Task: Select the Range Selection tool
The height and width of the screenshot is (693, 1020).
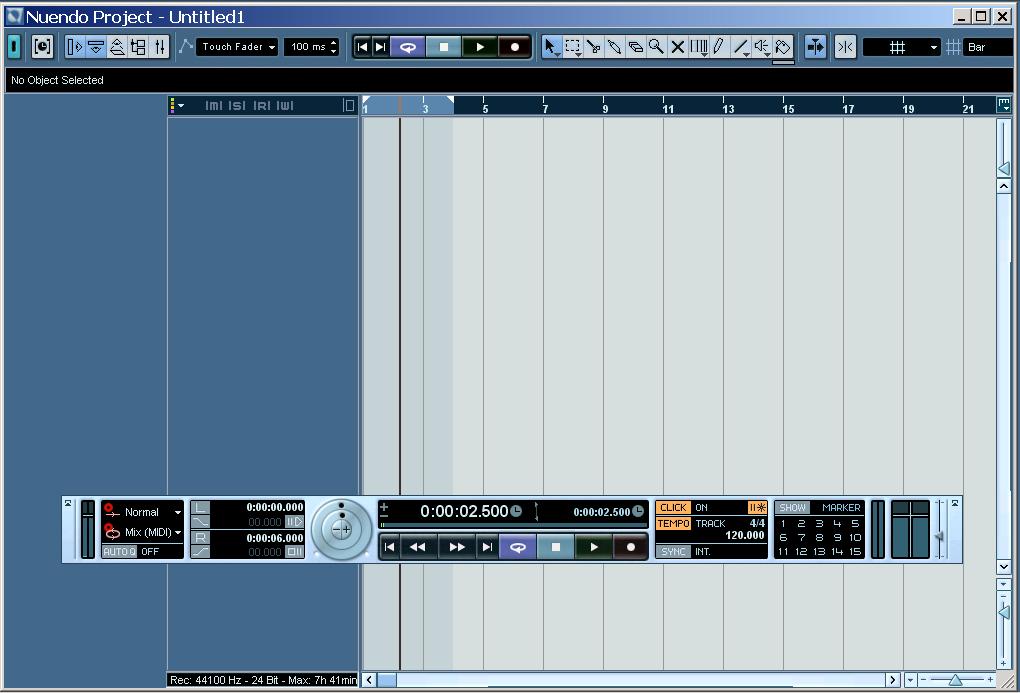Action: [572, 47]
